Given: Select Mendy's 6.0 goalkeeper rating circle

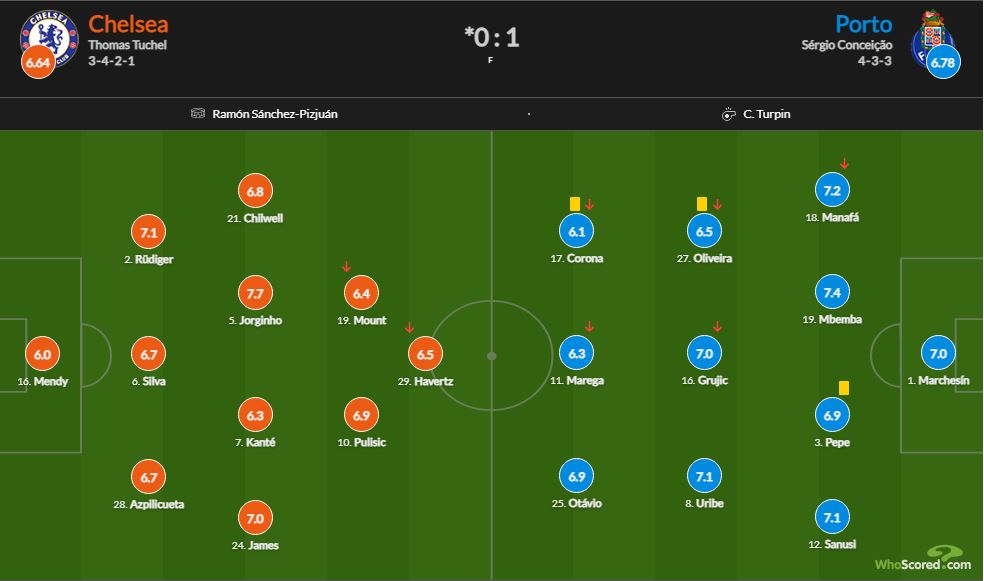Looking at the screenshot, I should coord(42,354).
